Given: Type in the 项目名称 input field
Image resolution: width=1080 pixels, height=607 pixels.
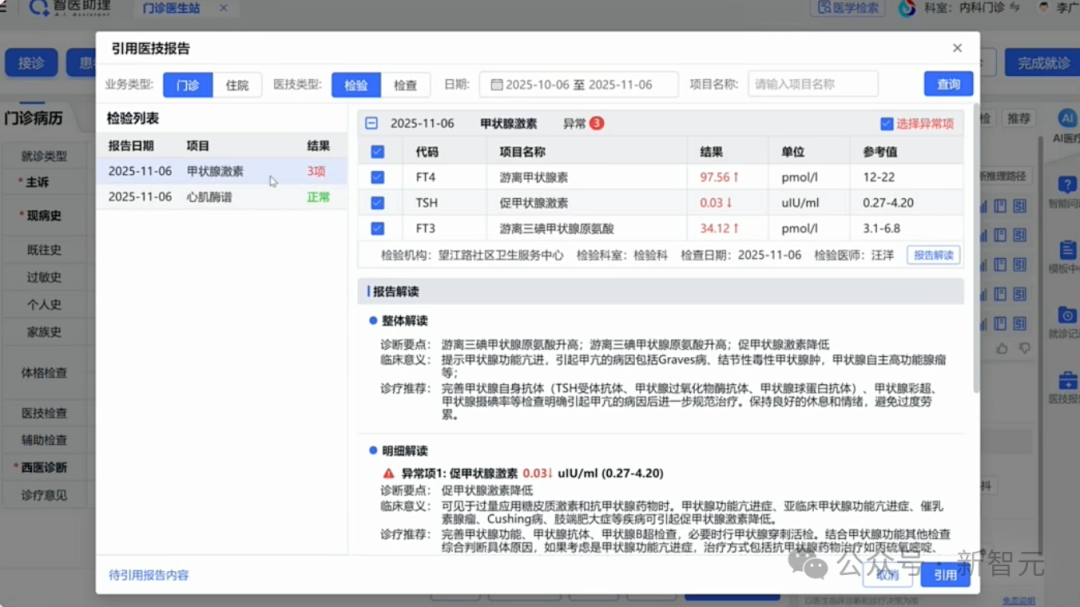Looking at the screenshot, I should click(812, 84).
